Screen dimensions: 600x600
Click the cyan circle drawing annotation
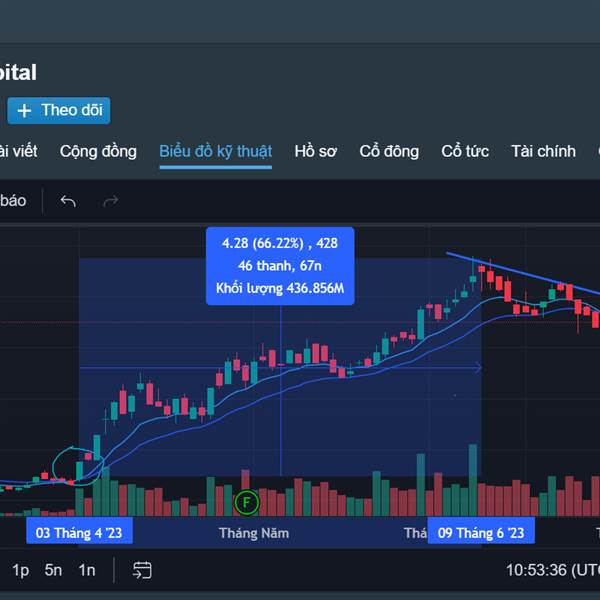(x=78, y=466)
